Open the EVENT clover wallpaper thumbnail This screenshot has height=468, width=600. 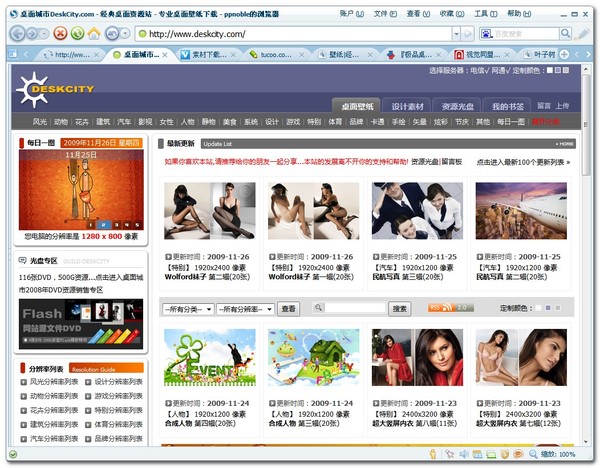point(210,357)
